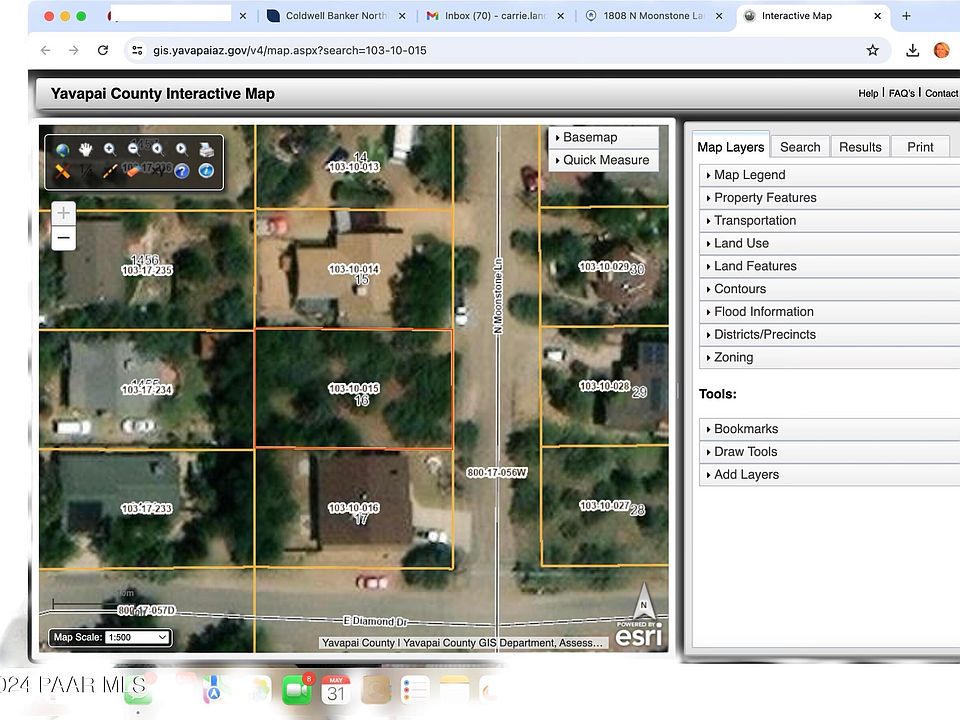960x720 pixels.
Task: Open FaceTime from the dock
Action: 298,691
